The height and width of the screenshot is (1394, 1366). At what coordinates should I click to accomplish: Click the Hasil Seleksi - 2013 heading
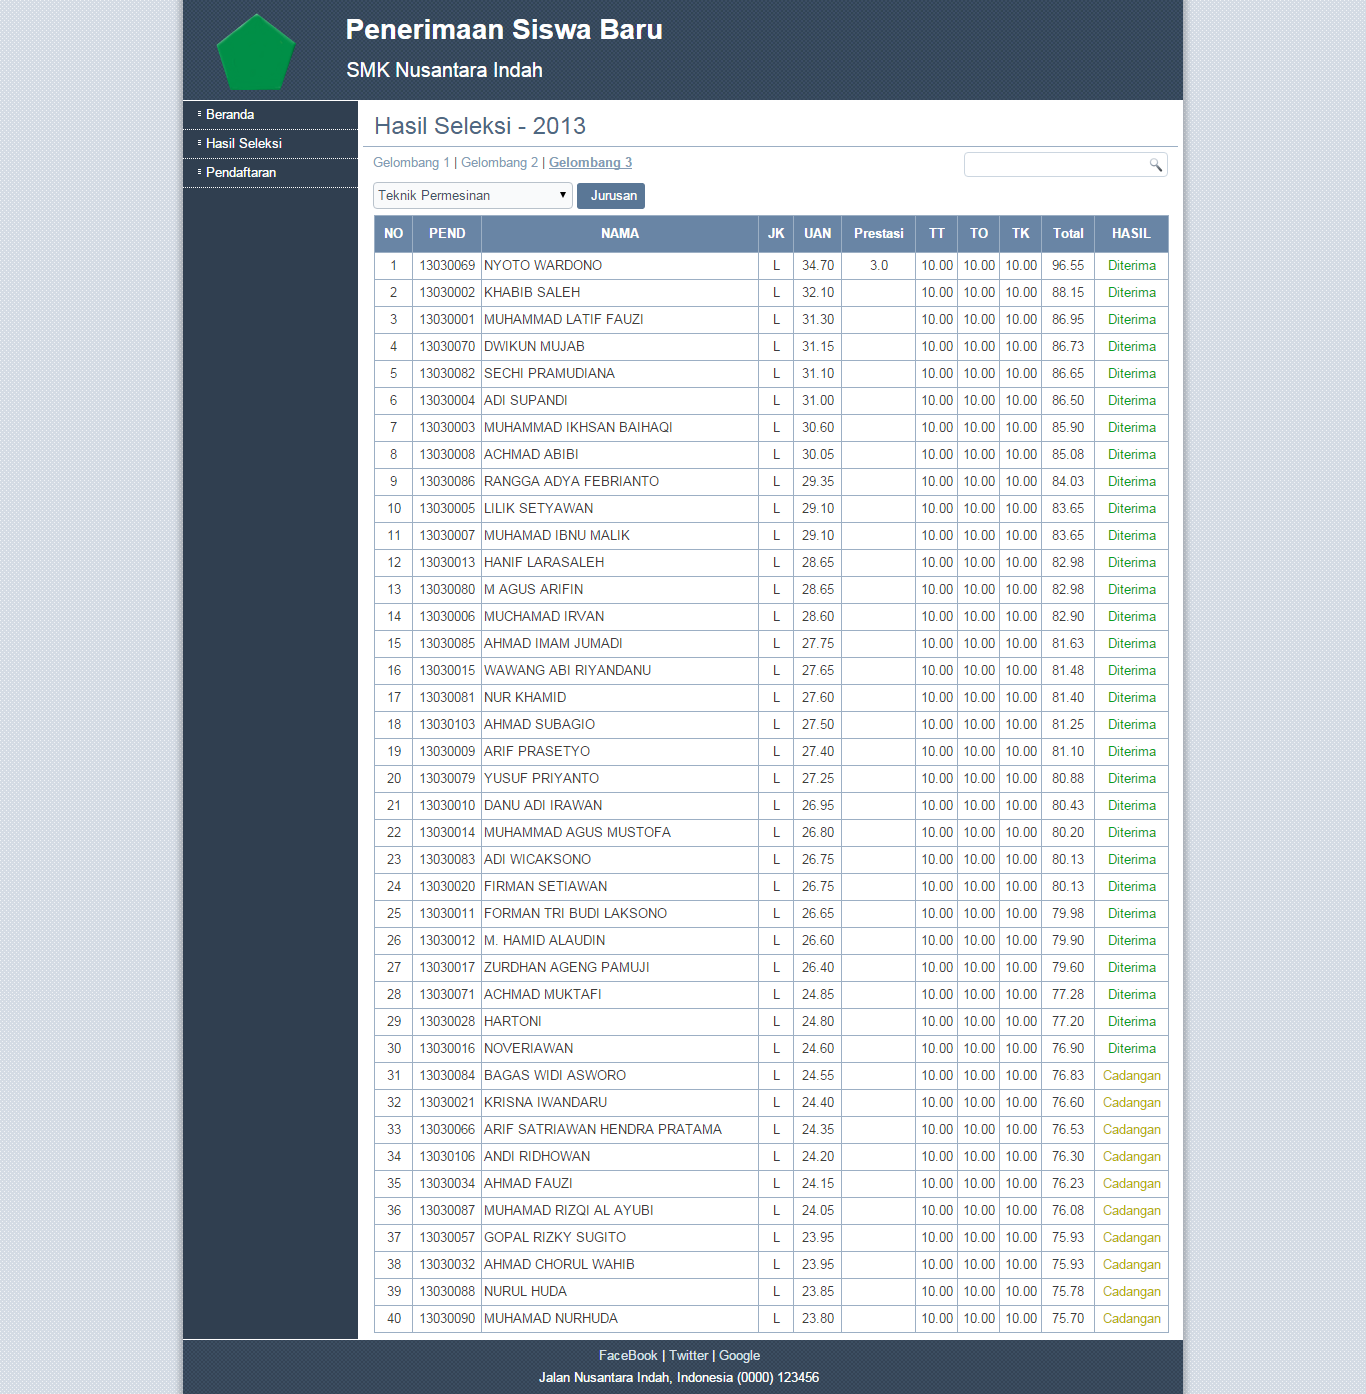click(480, 126)
